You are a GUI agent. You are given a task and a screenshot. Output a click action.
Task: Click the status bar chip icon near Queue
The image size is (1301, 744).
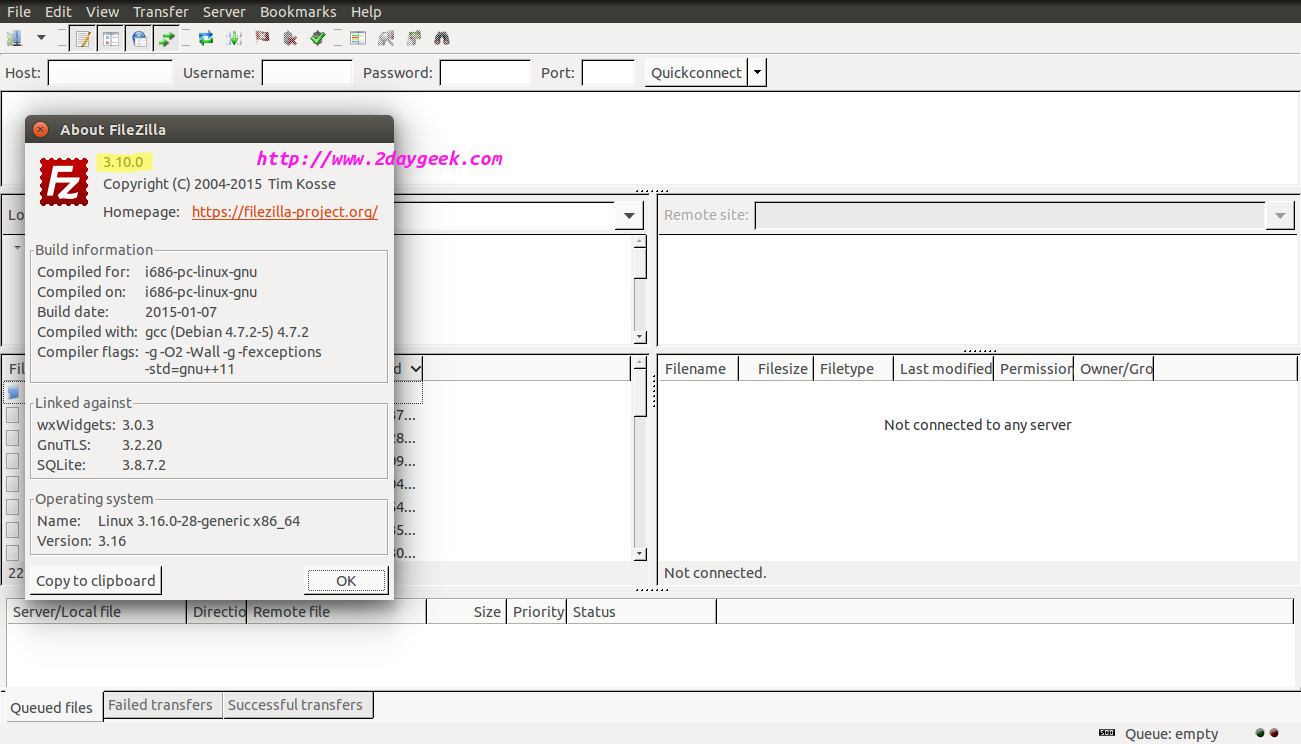pos(1106,732)
